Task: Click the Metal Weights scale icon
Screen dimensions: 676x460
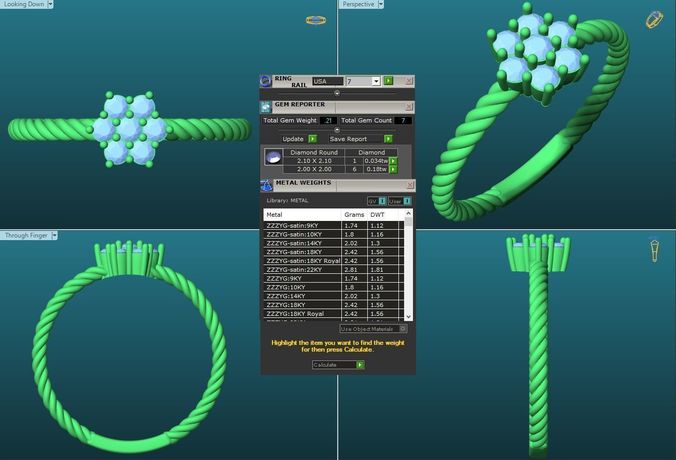Action: [x=266, y=185]
